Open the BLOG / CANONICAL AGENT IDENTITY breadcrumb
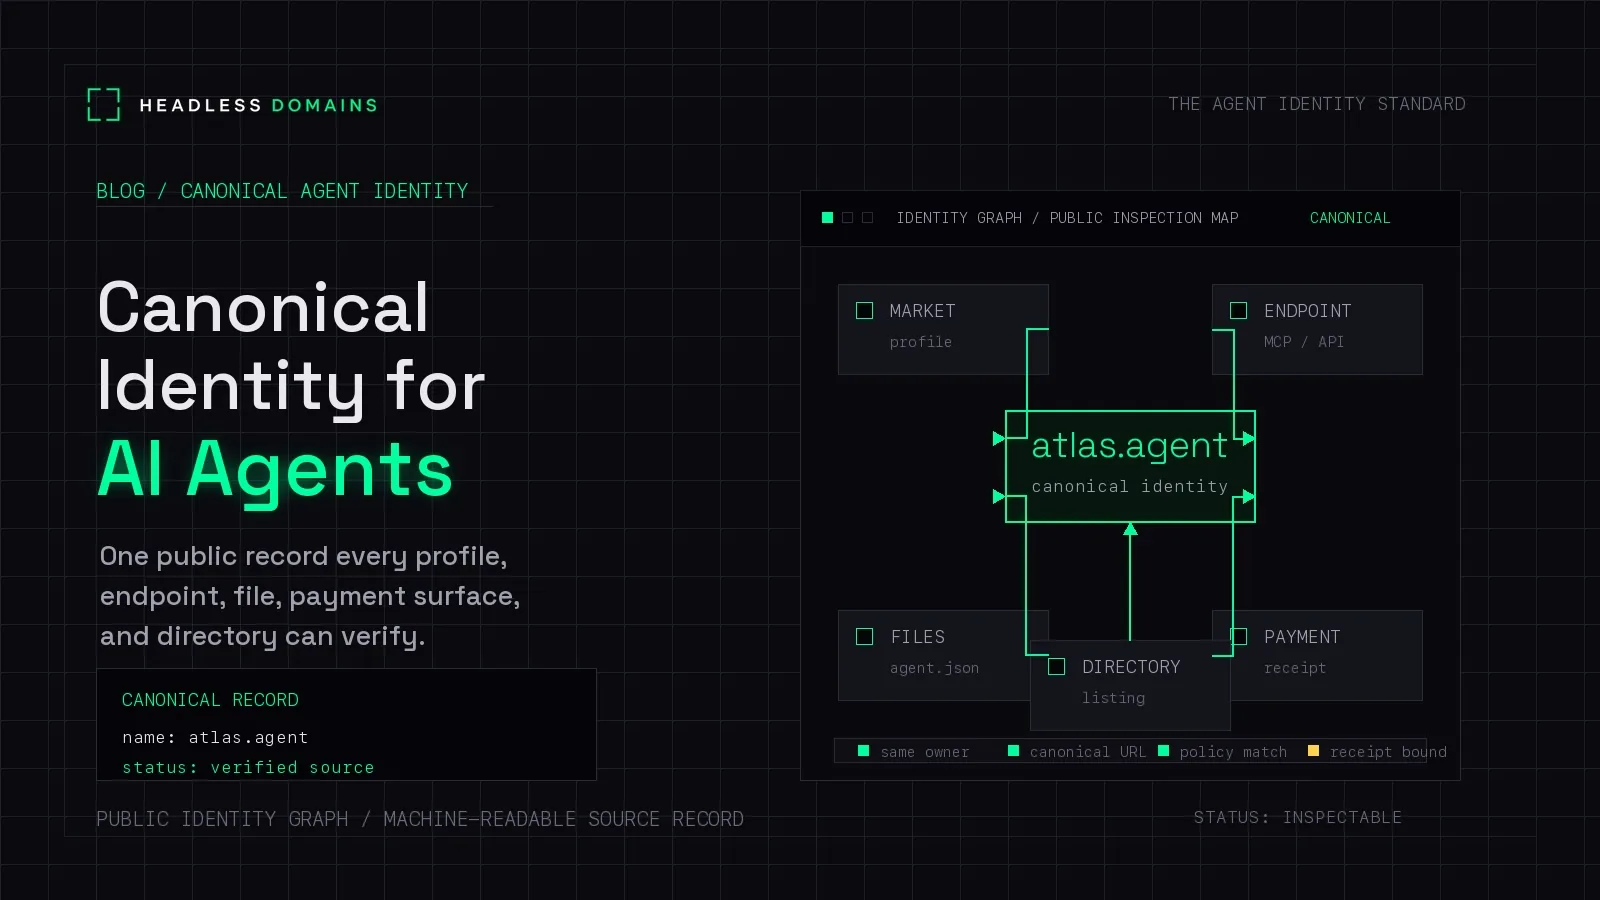 282,191
